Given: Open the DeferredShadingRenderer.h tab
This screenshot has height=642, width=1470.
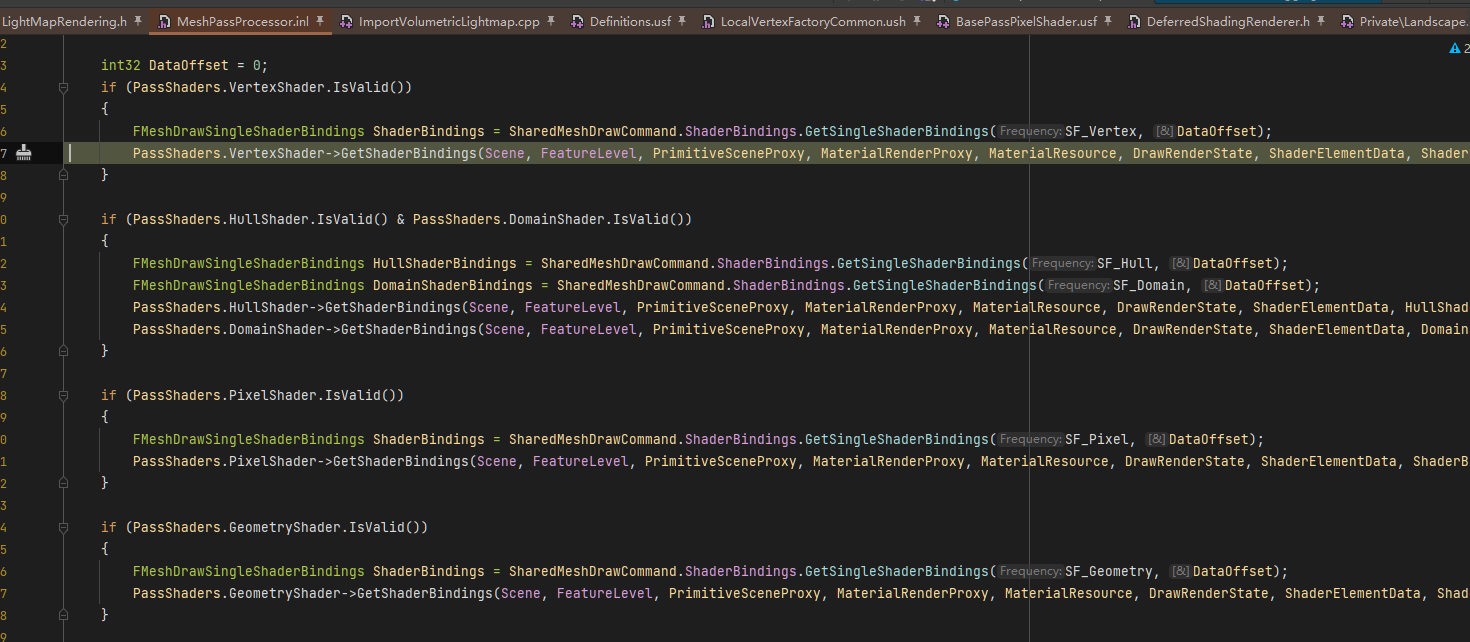Looking at the screenshot, I should [x=1228, y=21].
